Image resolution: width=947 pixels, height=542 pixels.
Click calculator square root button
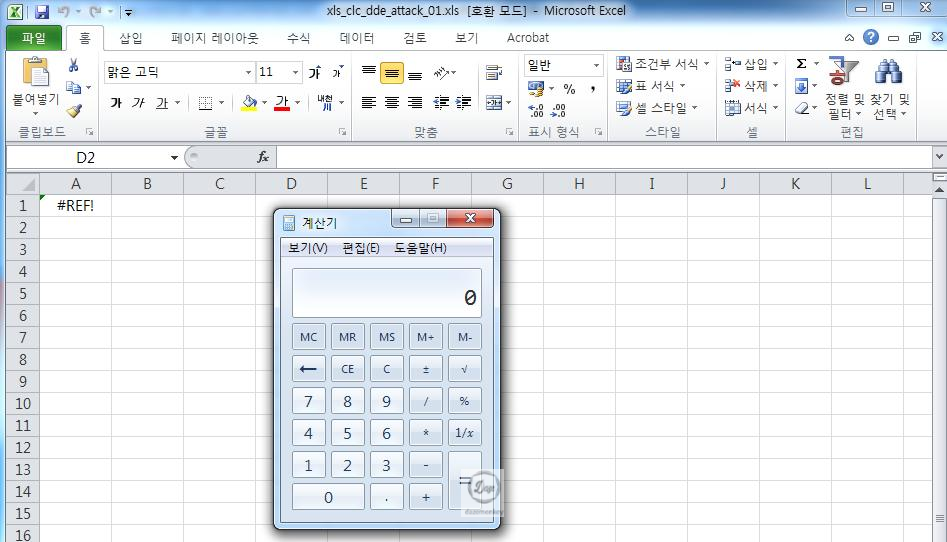tap(464, 369)
